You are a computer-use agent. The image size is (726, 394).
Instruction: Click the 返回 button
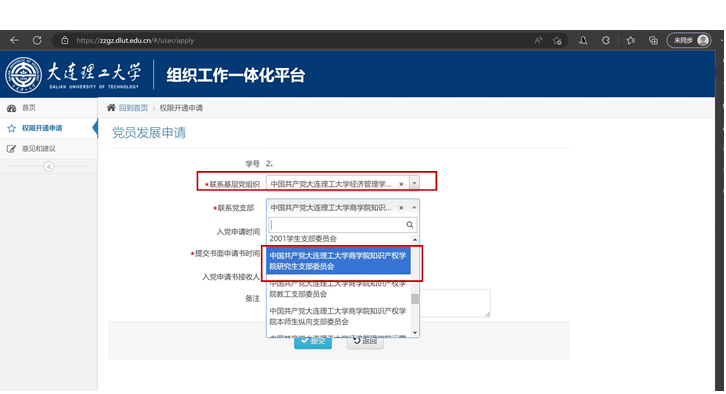[x=365, y=341]
